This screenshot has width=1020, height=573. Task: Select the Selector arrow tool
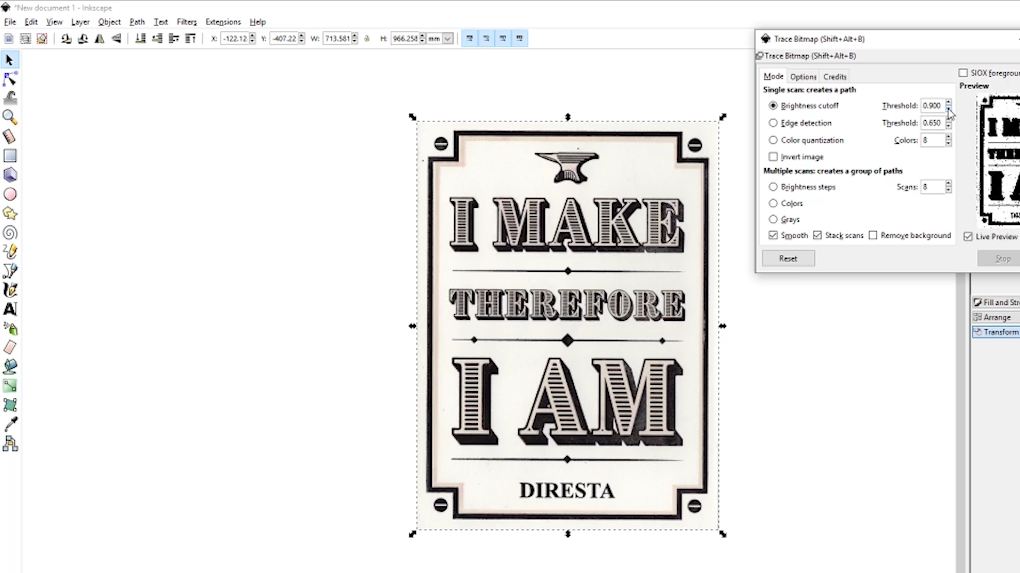click(x=10, y=60)
